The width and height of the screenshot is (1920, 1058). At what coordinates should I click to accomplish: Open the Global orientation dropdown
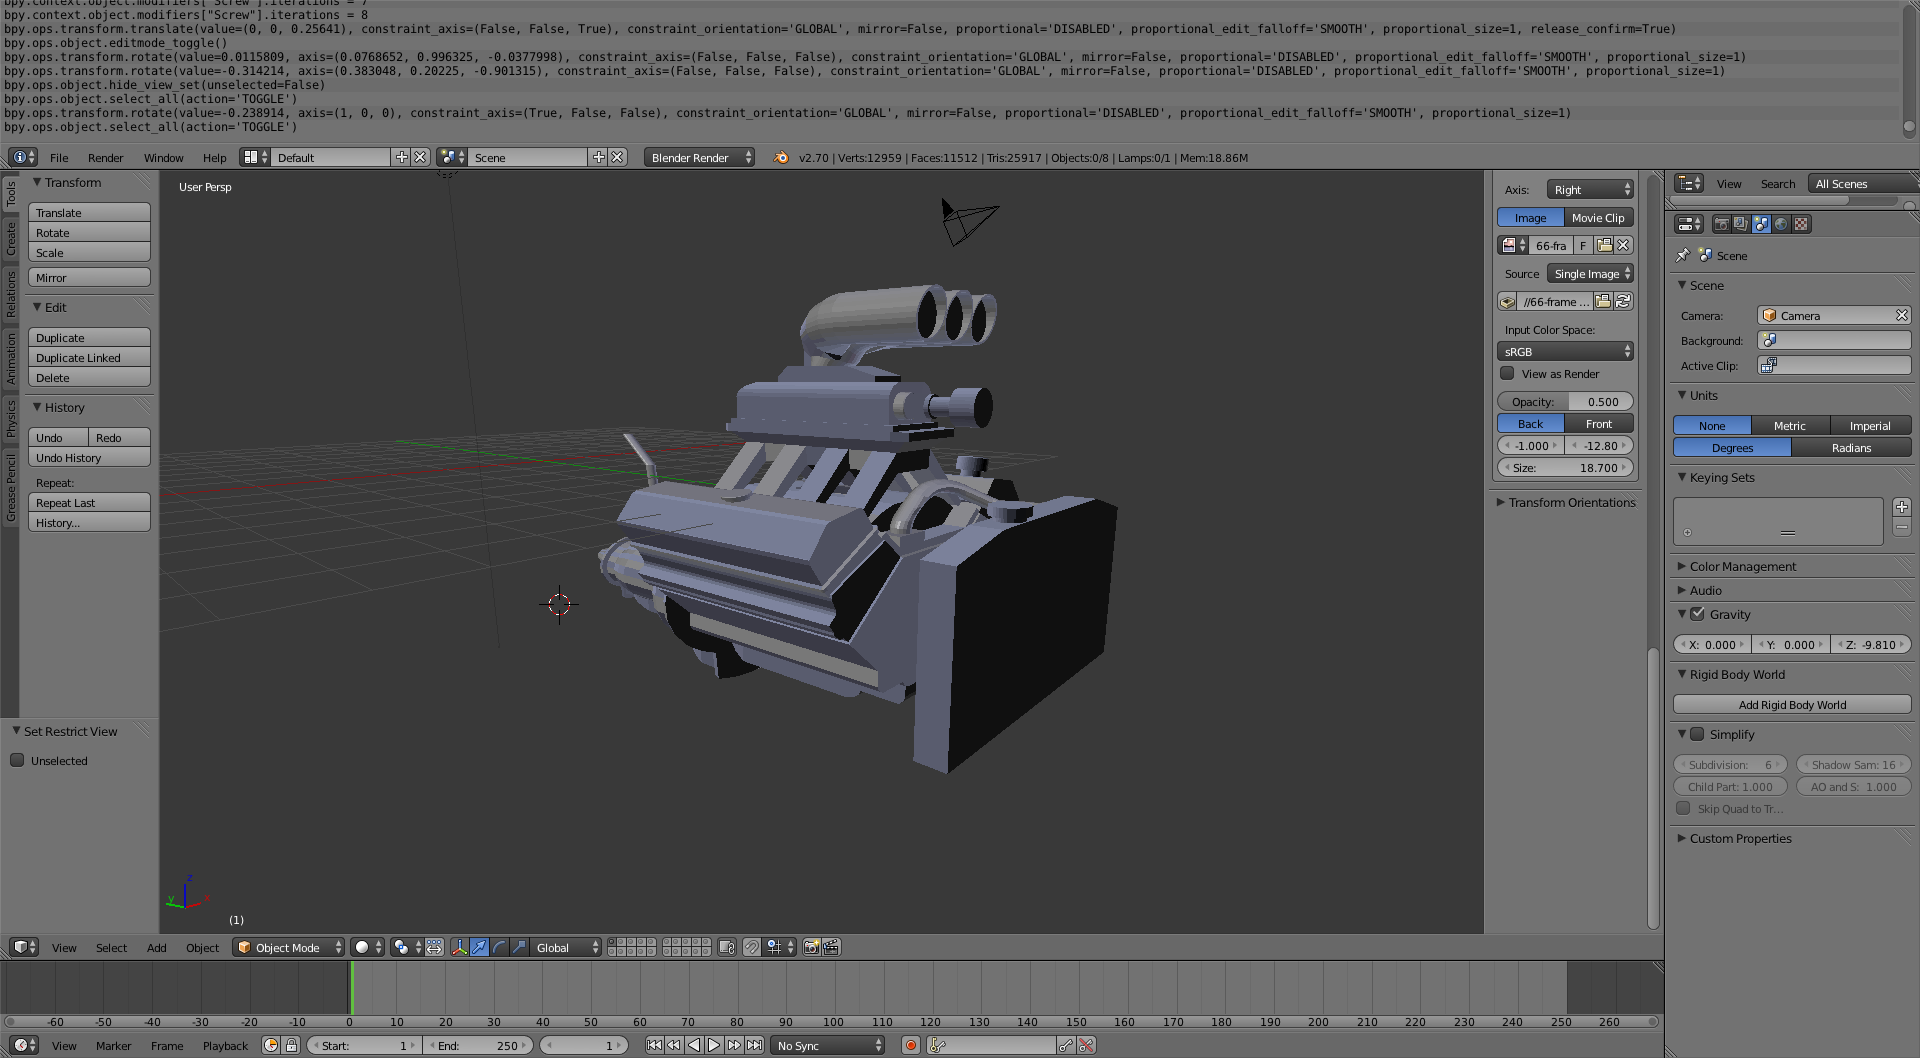click(x=566, y=947)
